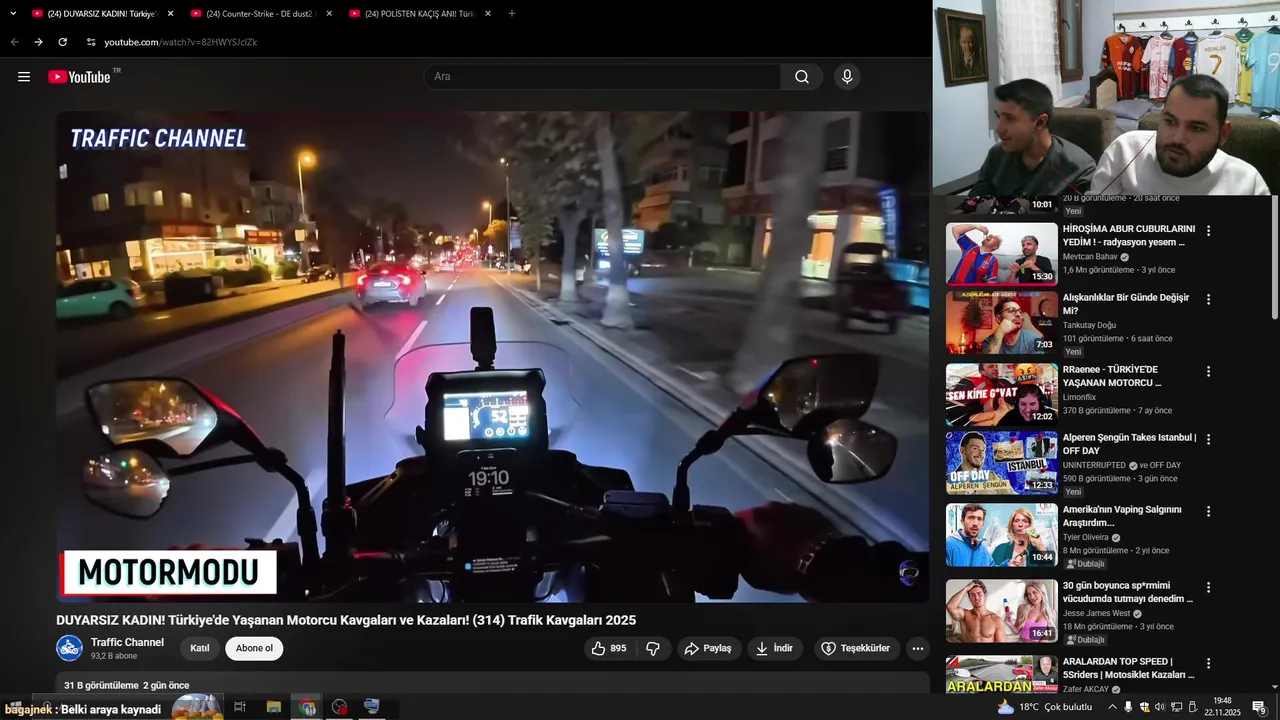Go back with the browser back arrow
The width and height of the screenshot is (1280, 720).
pos(14,42)
